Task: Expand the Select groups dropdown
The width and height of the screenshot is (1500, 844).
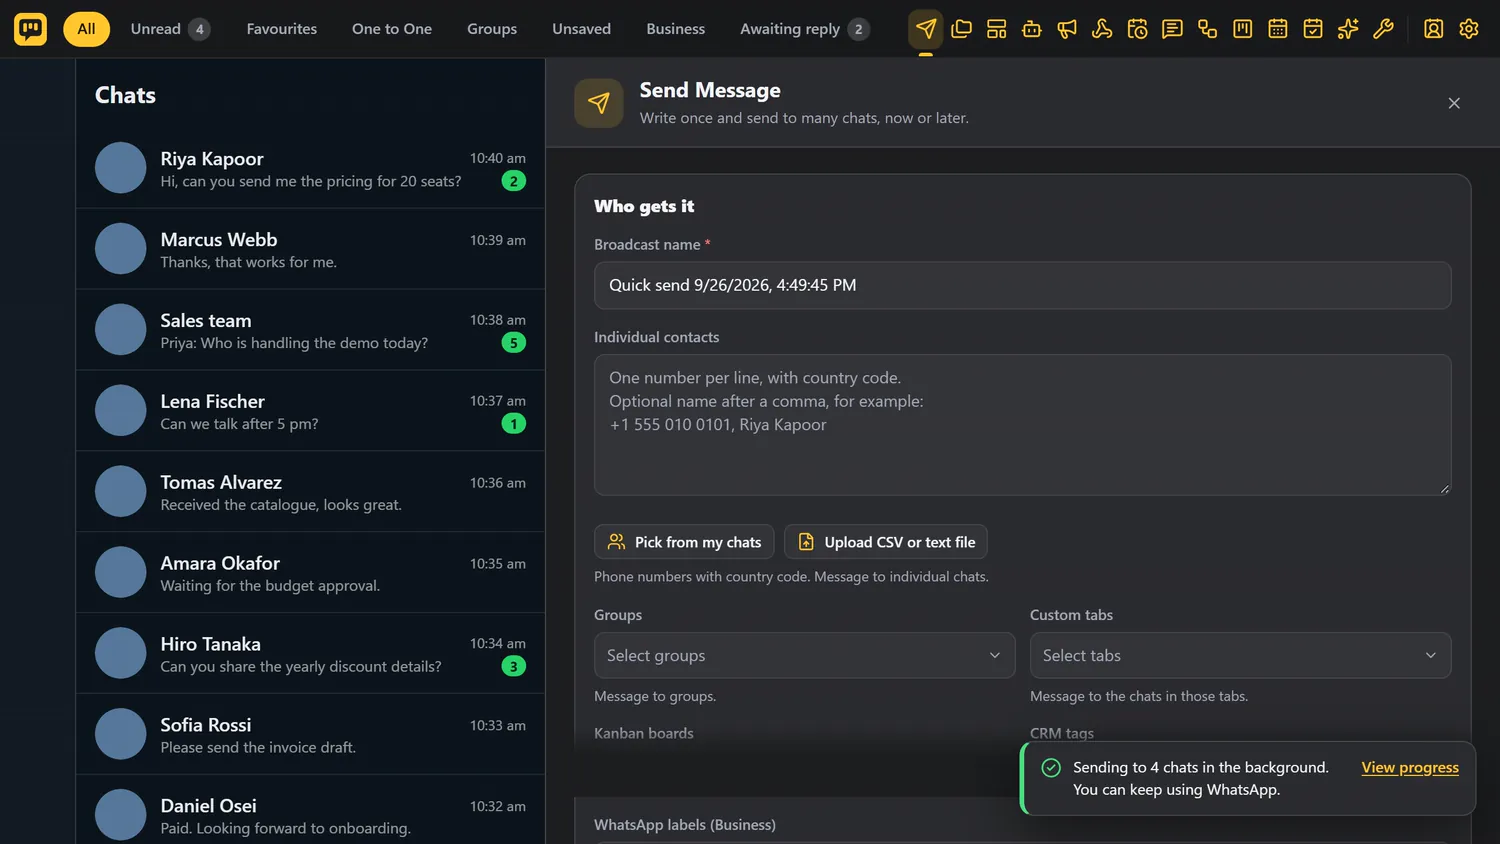Action: coord(805,655)
